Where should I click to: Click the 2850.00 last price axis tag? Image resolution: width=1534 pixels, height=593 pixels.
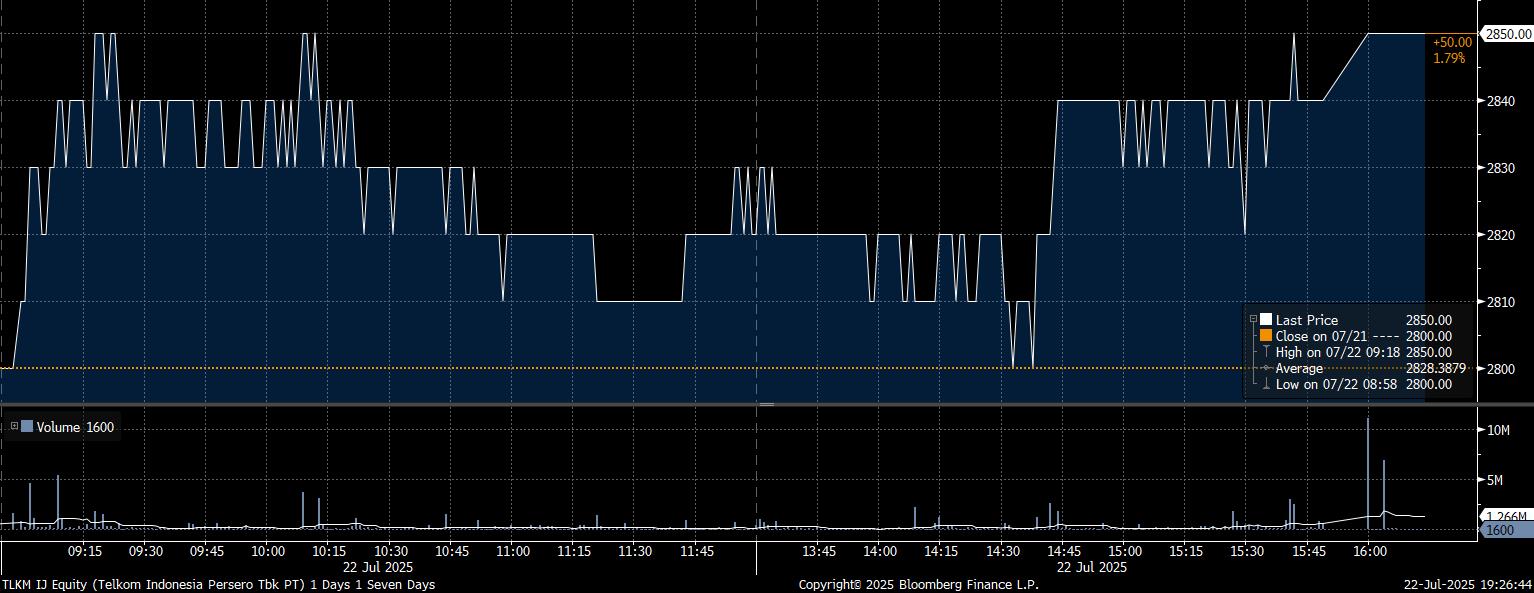pyautogui.click(x=1508, y=34)
